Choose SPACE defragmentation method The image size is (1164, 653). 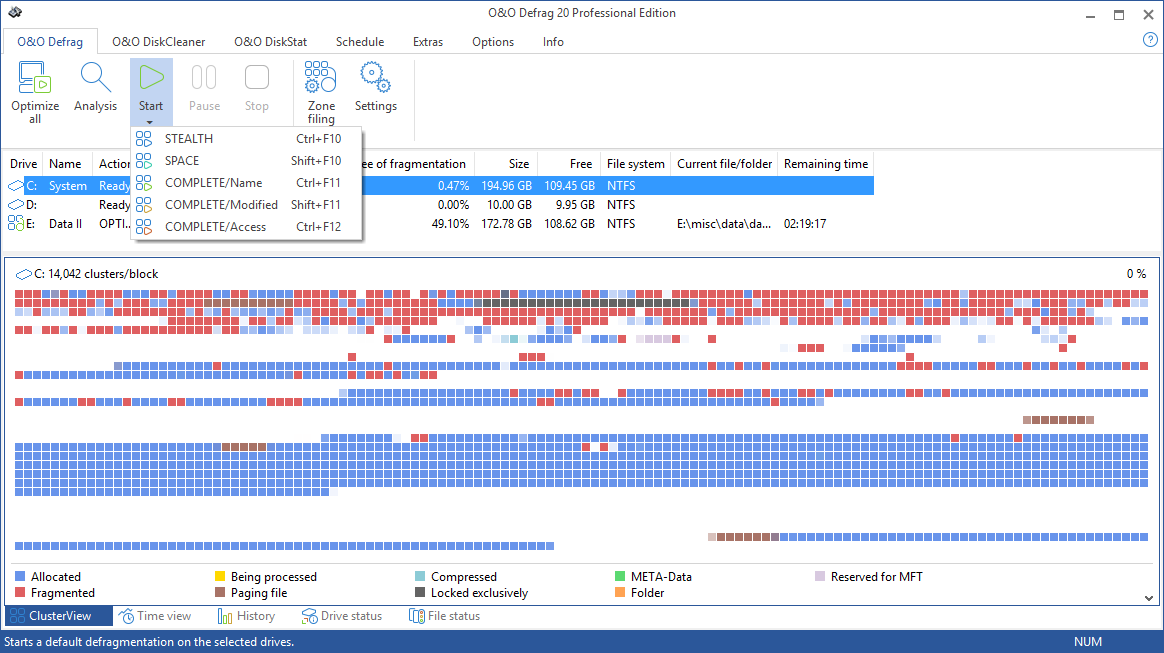(246, 160)
